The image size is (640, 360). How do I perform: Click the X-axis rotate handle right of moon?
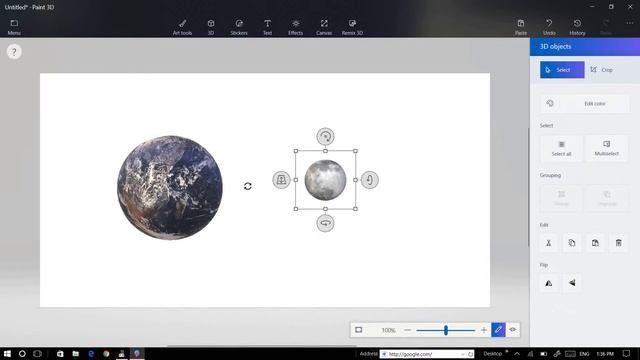pyautogui.click(x=369, y=180)
